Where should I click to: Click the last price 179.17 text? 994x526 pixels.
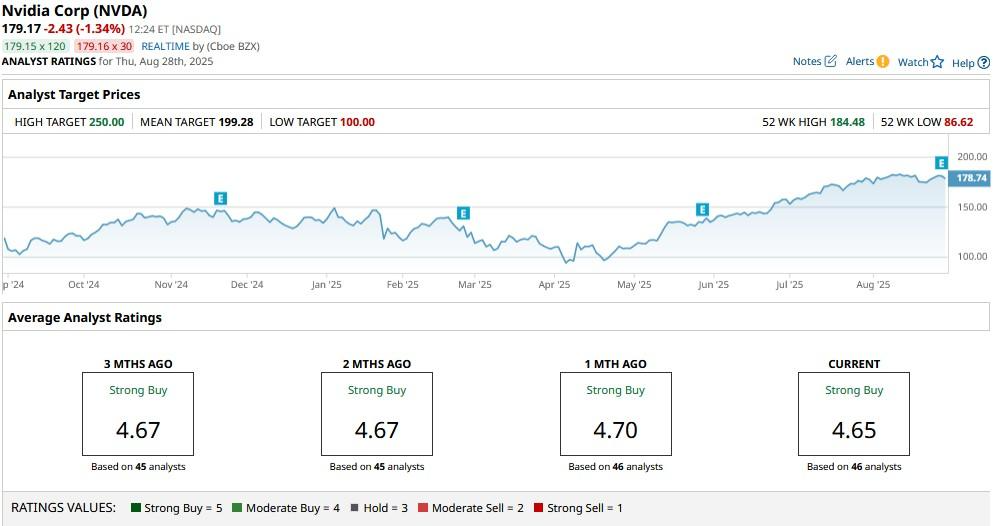tap(21, 29)
